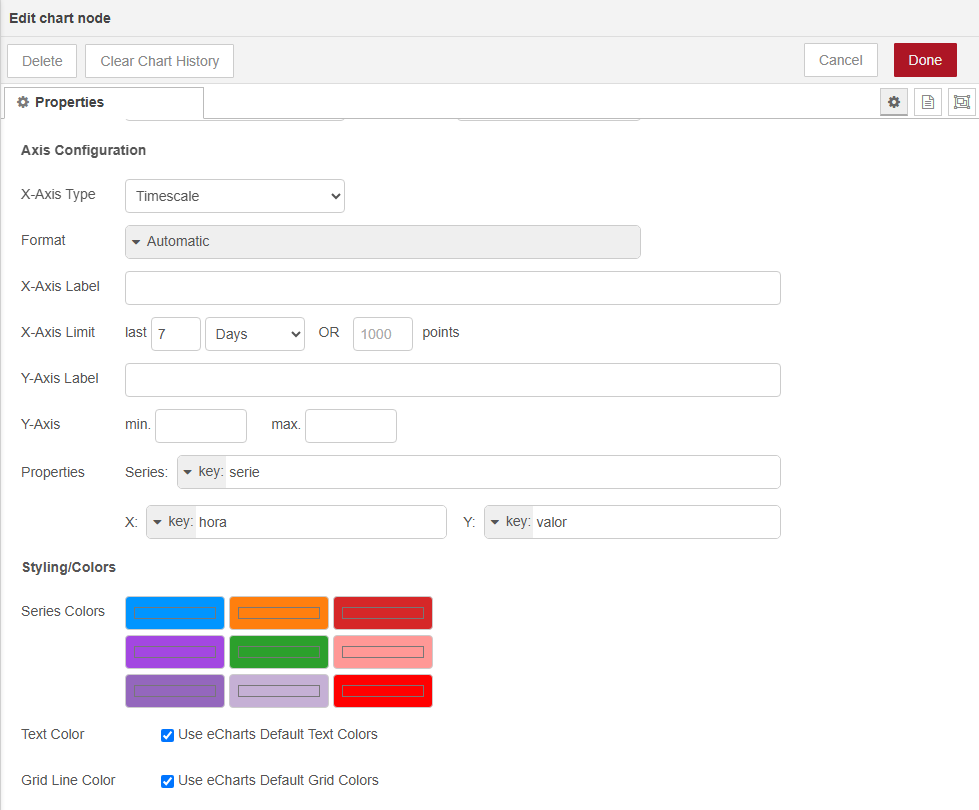Focus the X-Axis Label input field
979x810 pixels.
(453, 288)
